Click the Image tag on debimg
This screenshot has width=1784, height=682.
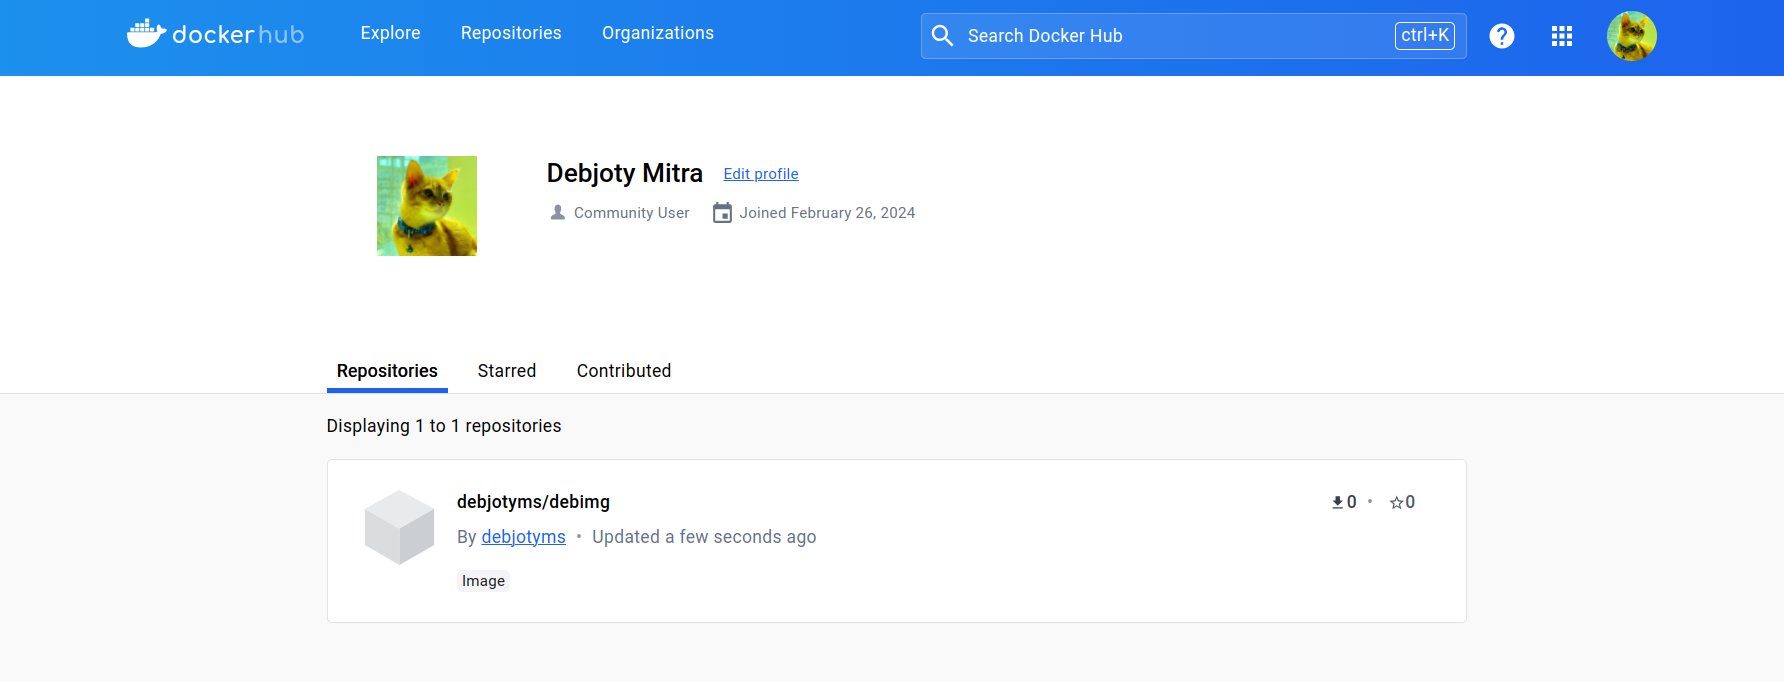(x=483, y=581)
